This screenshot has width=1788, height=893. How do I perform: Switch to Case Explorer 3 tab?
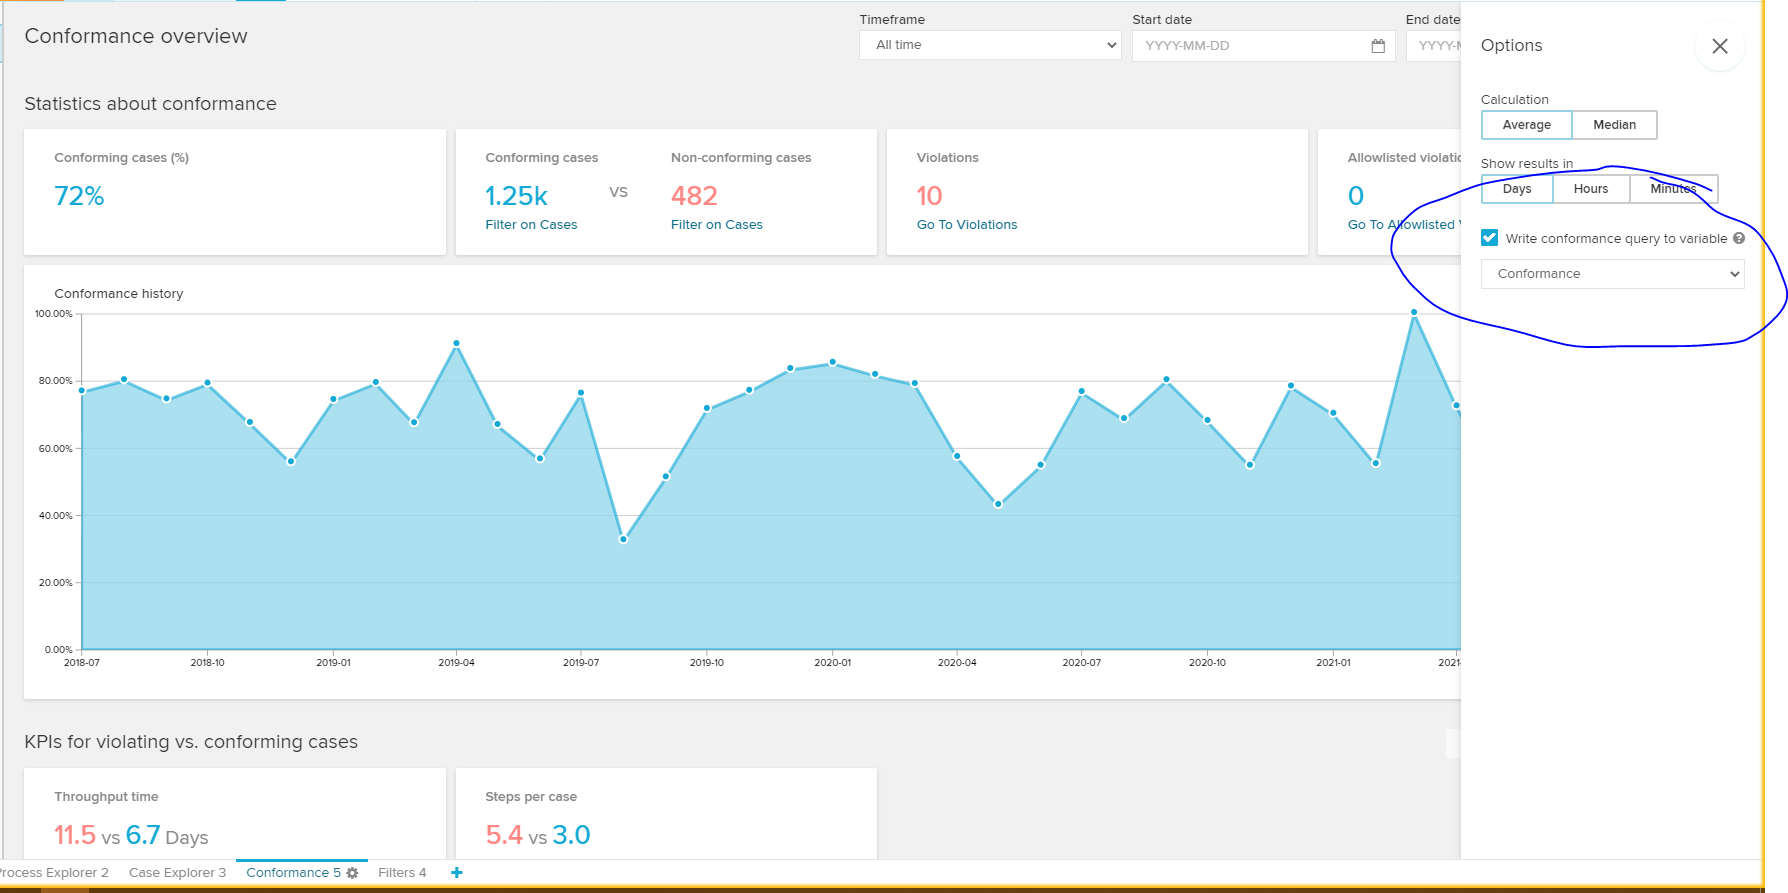pos(177,873)
